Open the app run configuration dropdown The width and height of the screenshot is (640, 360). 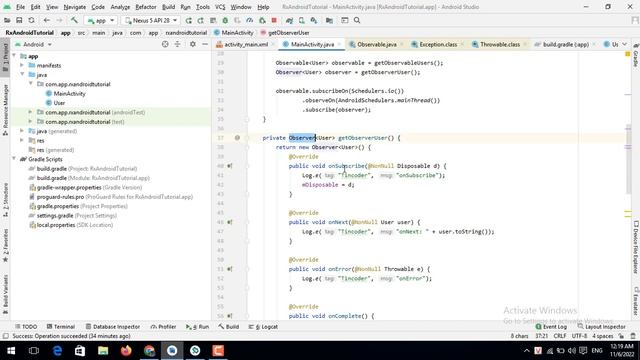[x=101, y=20]
